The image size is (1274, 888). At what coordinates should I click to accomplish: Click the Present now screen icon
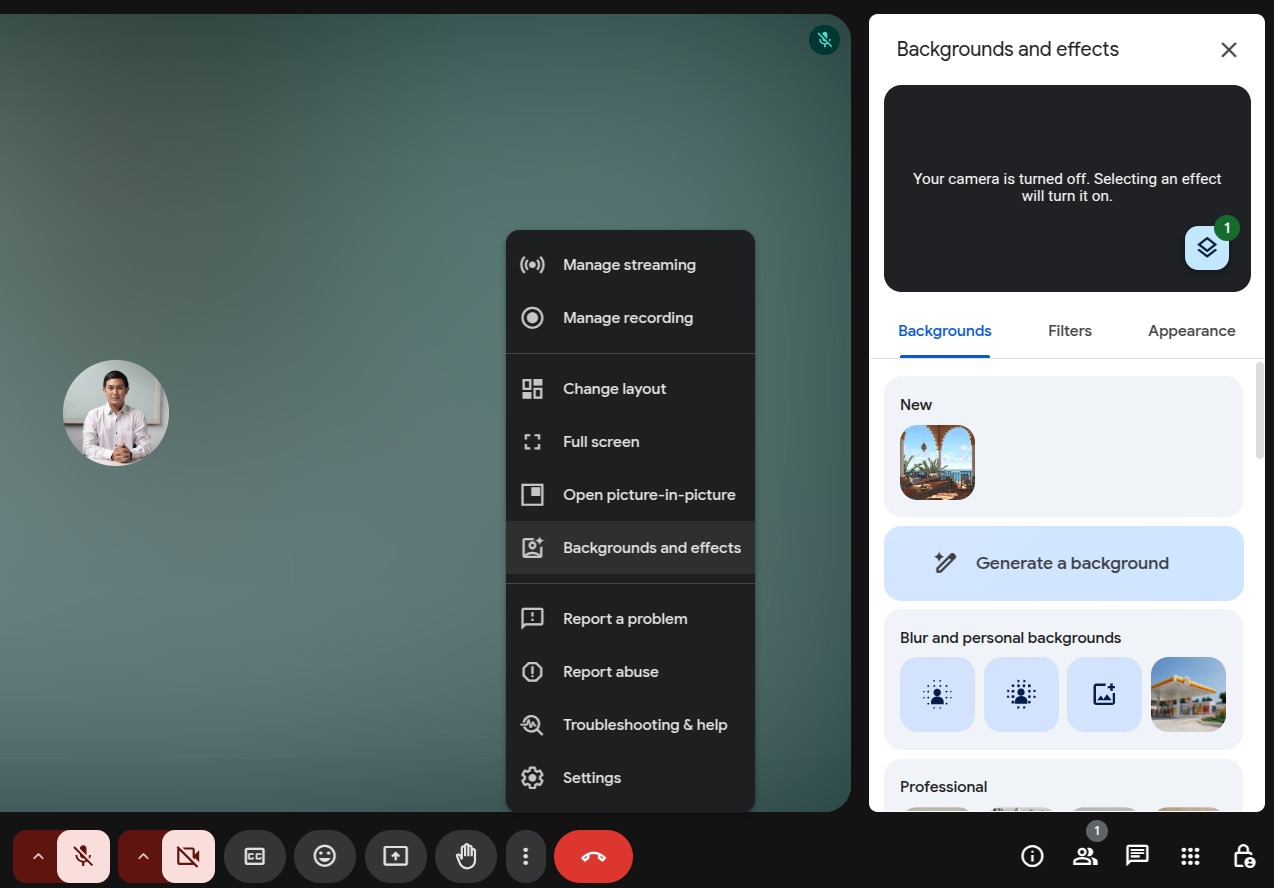tap(396, 856)
